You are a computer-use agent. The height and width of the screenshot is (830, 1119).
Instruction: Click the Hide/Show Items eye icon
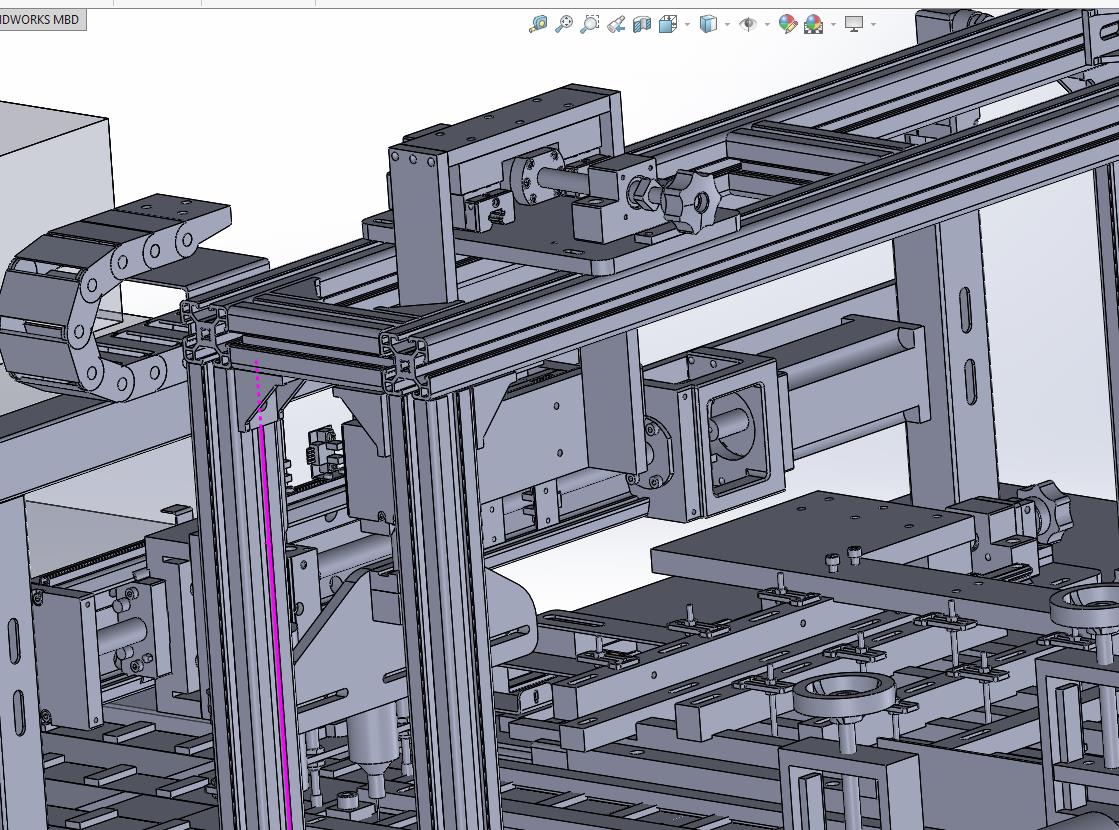748,24
